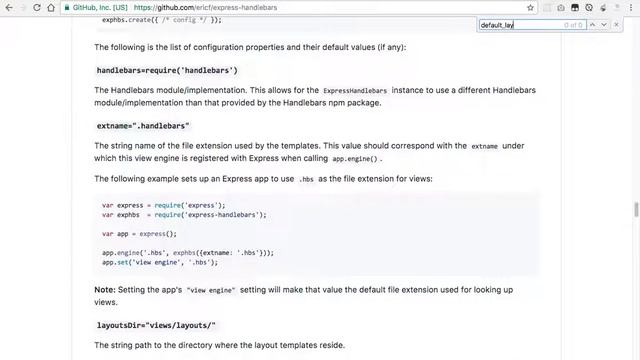This screenshot has width=640, height=360.
Task: Jump to previous find result
Action: coord(592,25)
